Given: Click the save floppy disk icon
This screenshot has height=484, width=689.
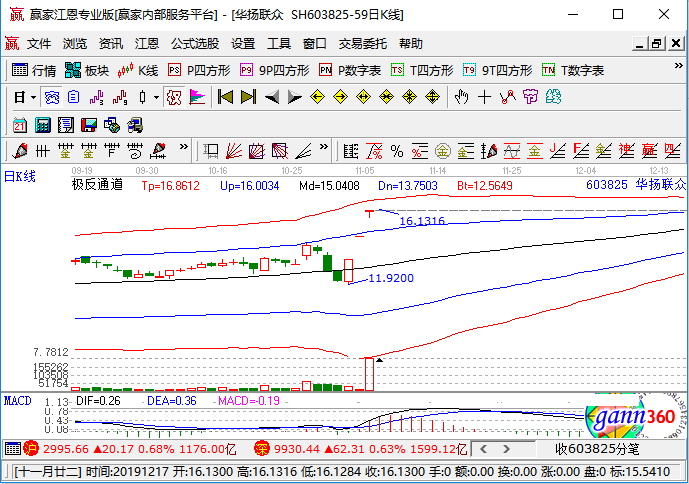Looking at the screenshot, I should [x=89, y=126].
